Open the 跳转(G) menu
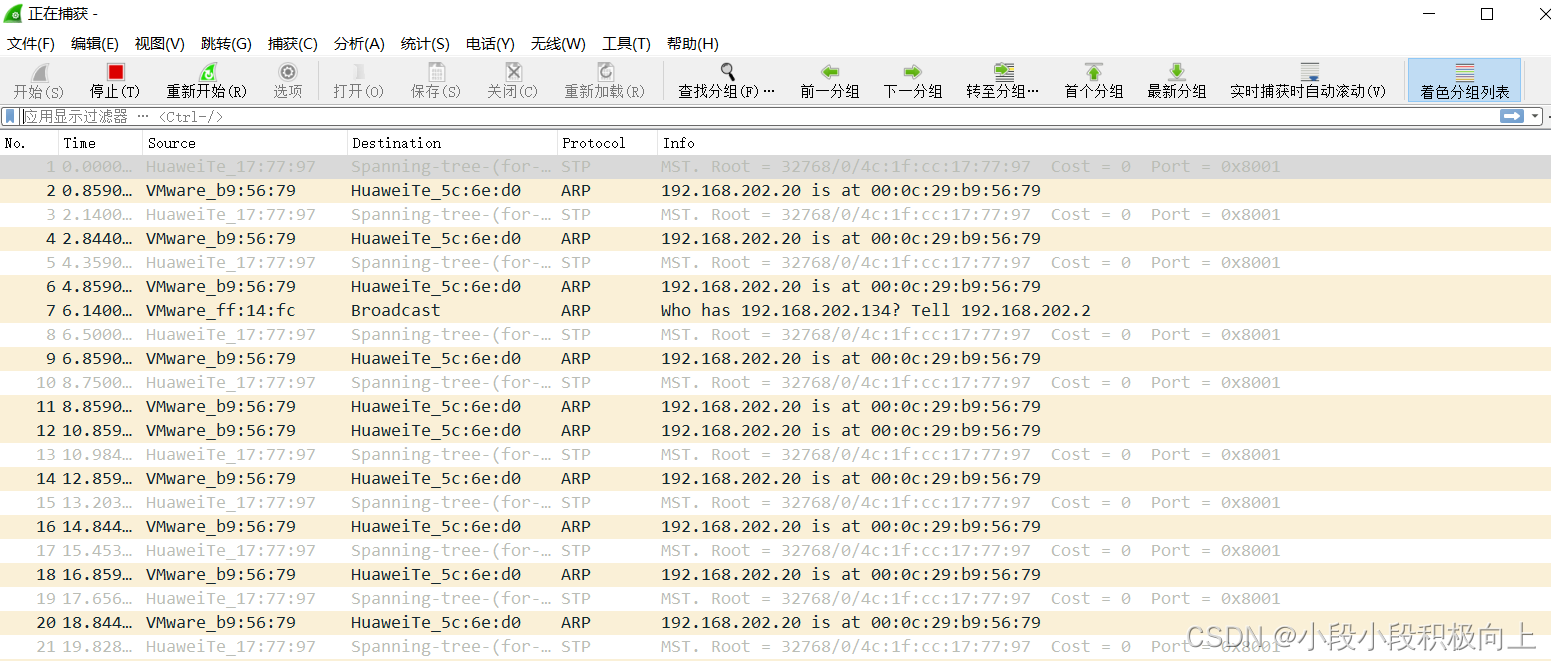1551x661 pixels. point(226,44)
